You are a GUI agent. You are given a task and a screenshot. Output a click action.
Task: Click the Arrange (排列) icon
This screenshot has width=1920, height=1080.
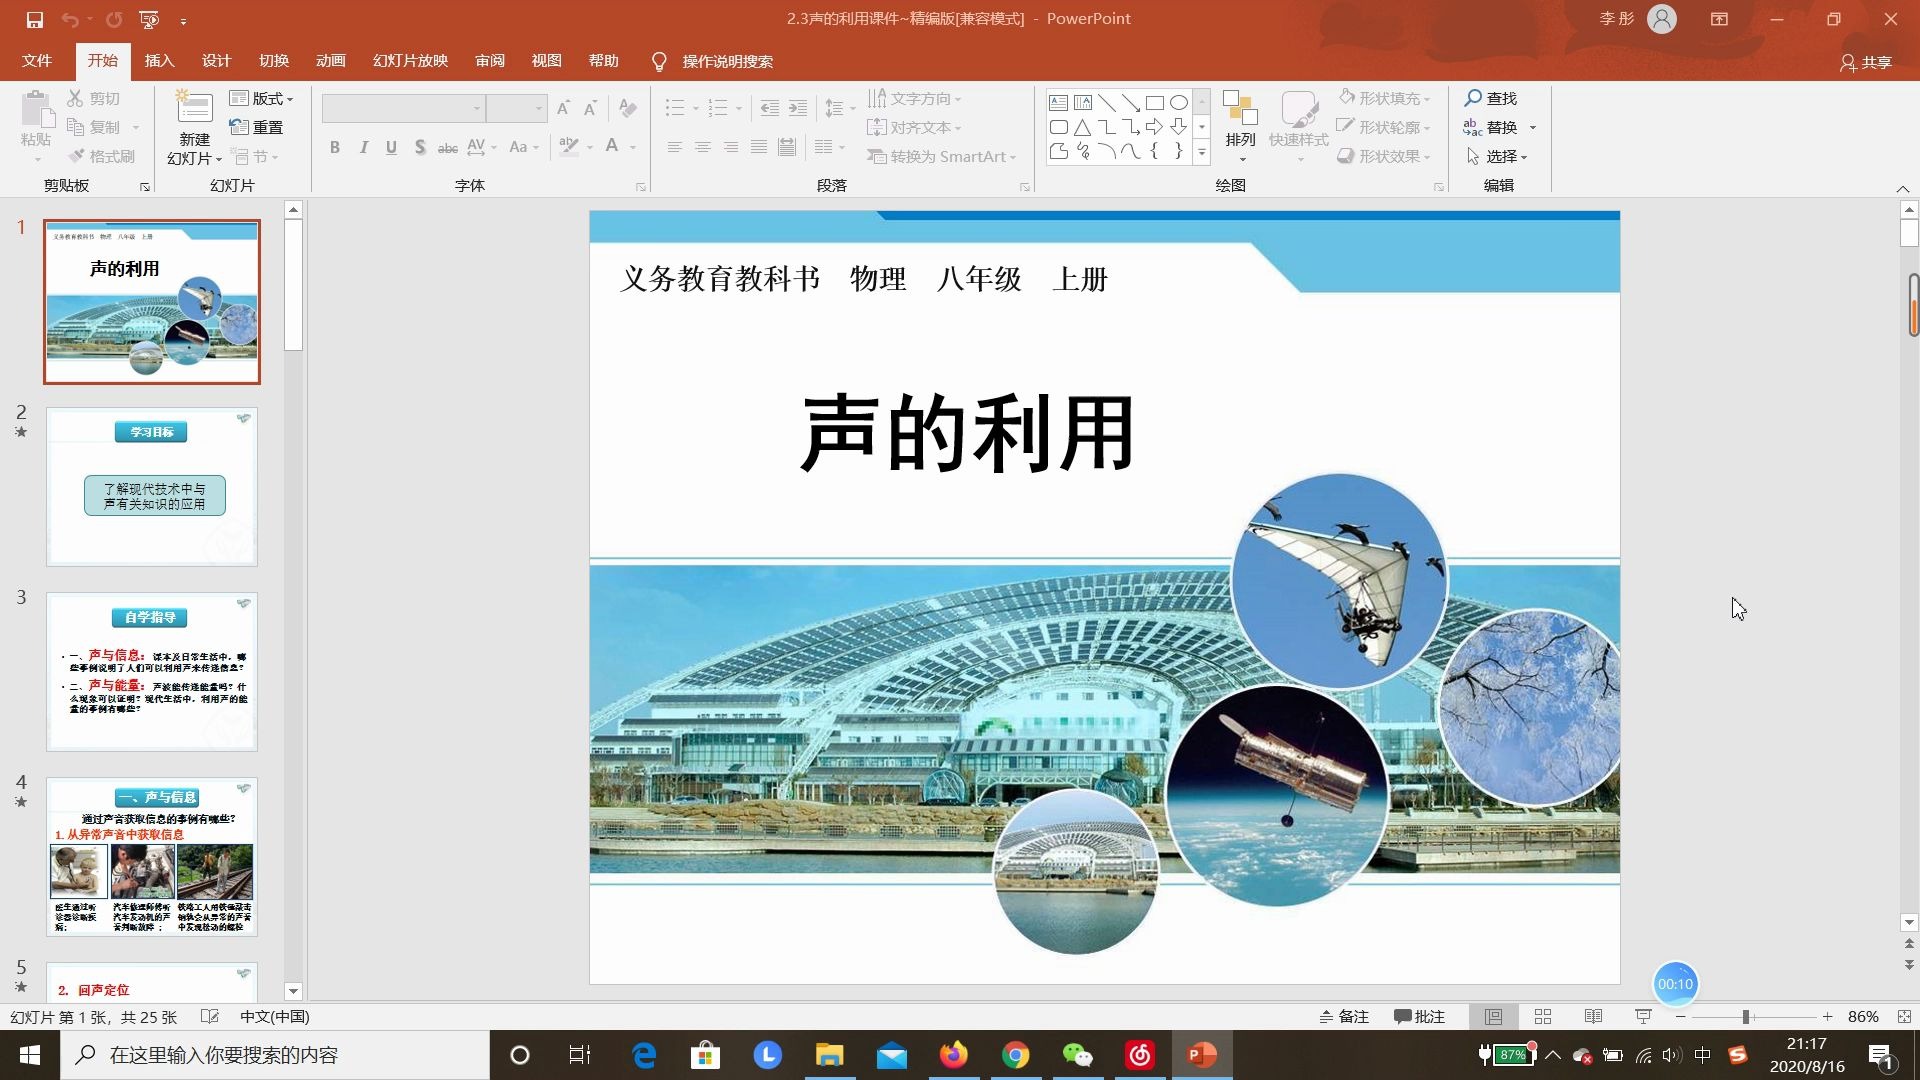point(1240,115)
